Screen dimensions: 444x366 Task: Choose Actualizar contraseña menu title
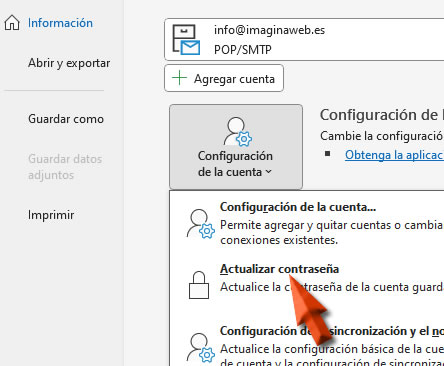[x=279, y=269]
